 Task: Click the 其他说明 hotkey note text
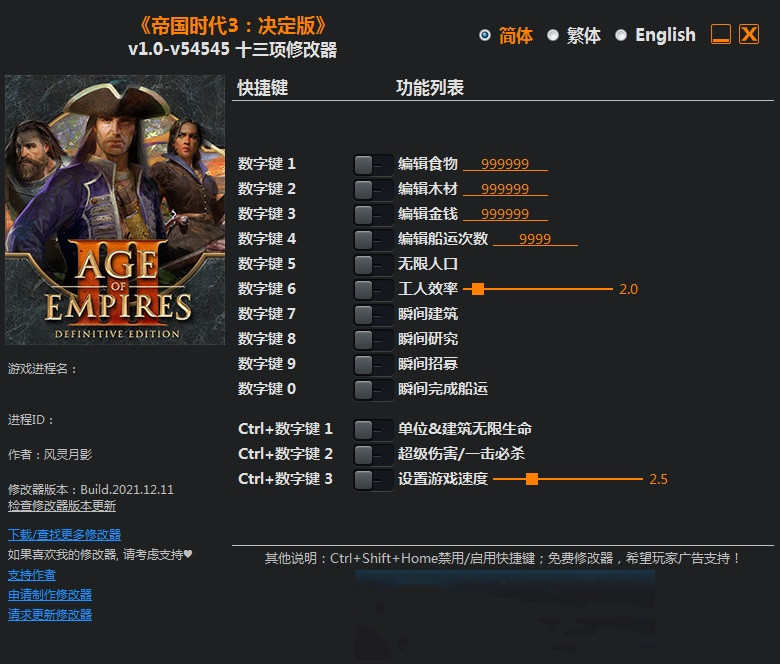tap(502, 558)
